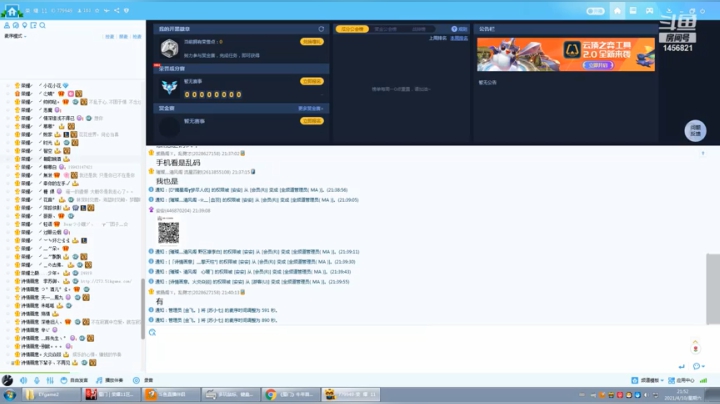720x404 pixels.
Task: Click the chat message '有'
Action: [159, 302]
